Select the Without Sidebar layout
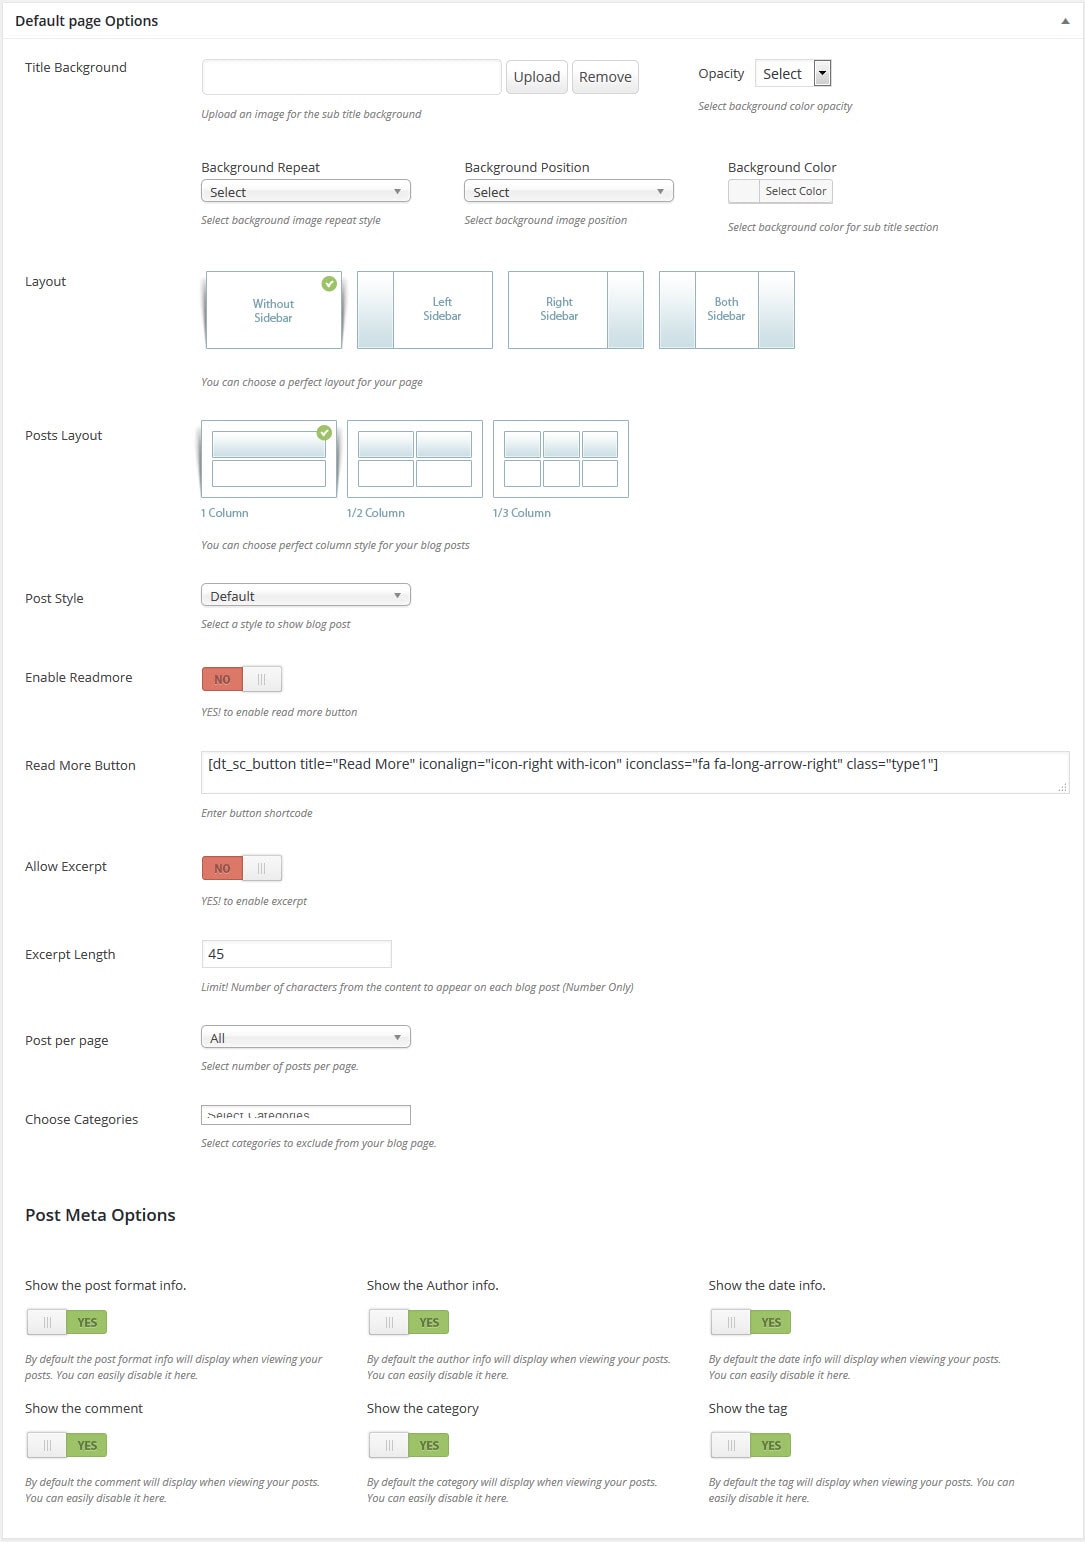This screenshot has width=1085, height=1542. [272, 309]
